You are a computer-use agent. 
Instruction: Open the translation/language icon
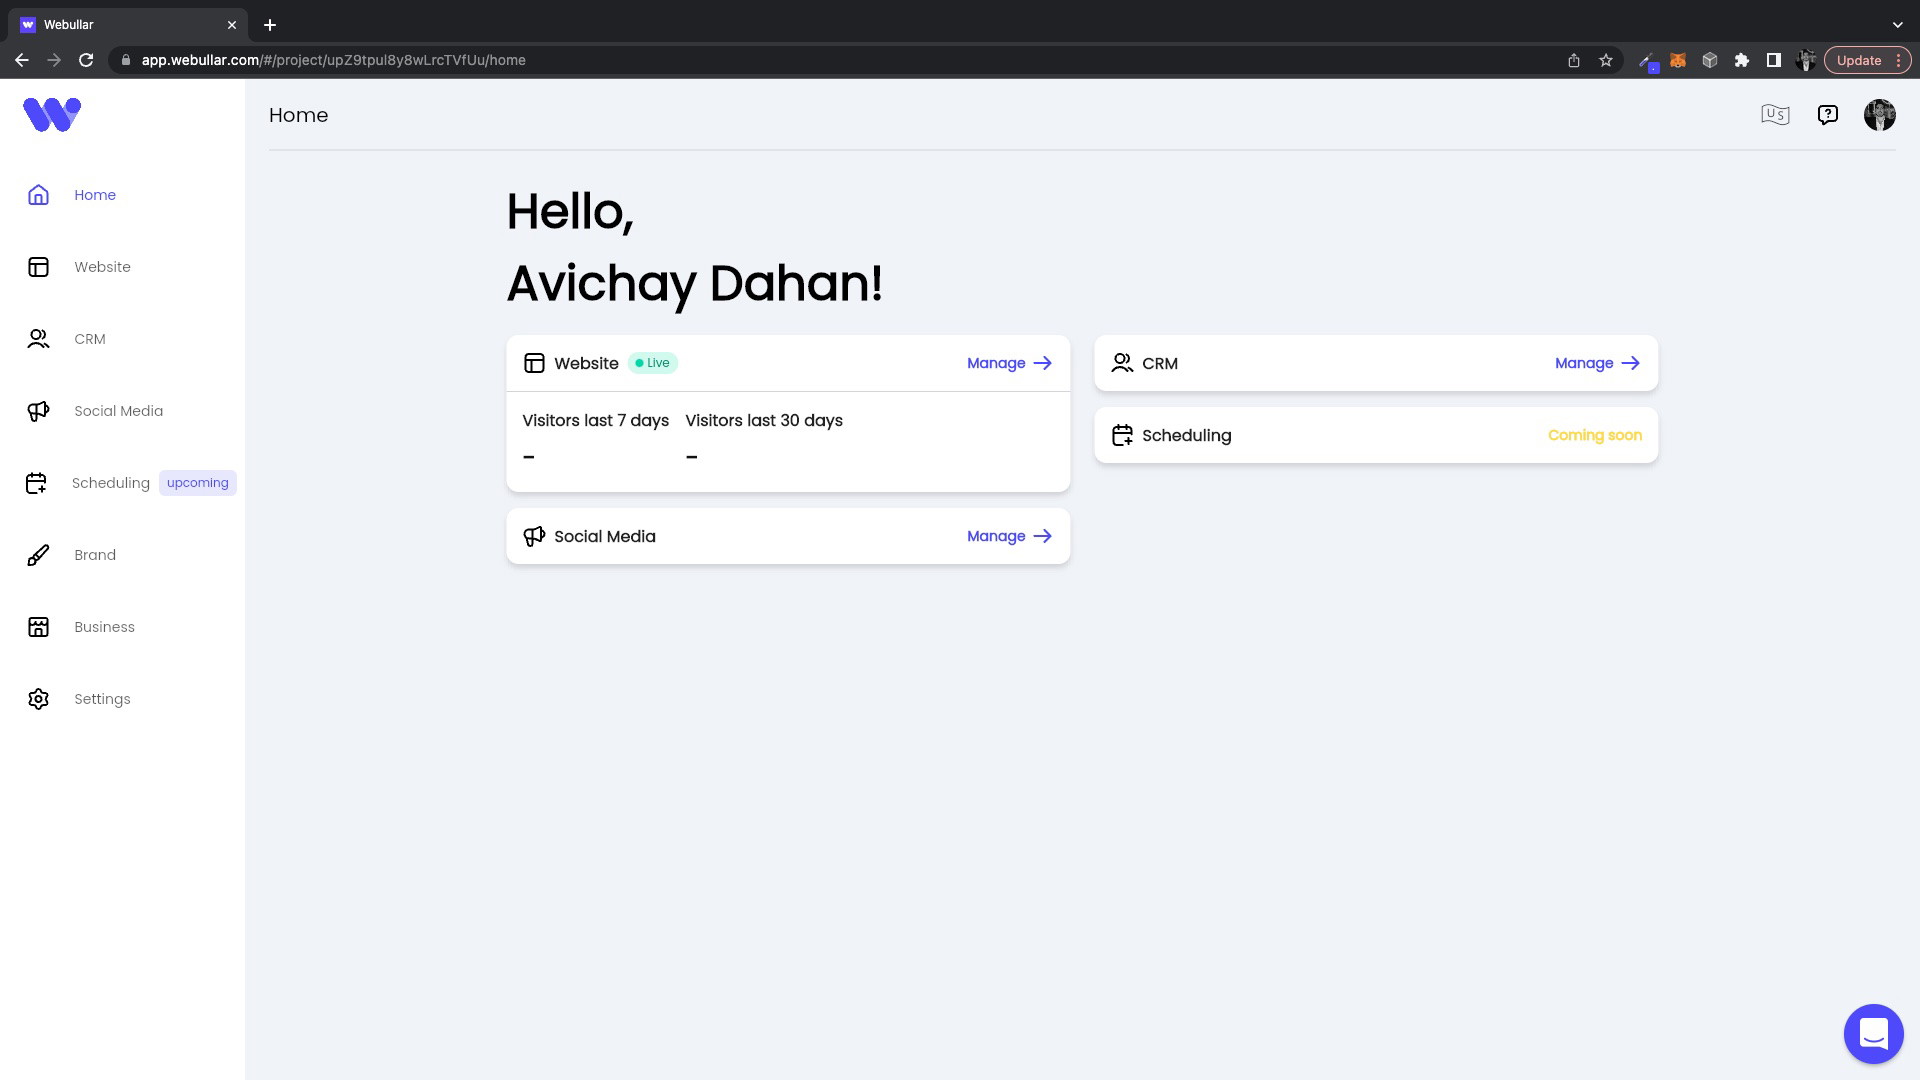point(1775,115)
